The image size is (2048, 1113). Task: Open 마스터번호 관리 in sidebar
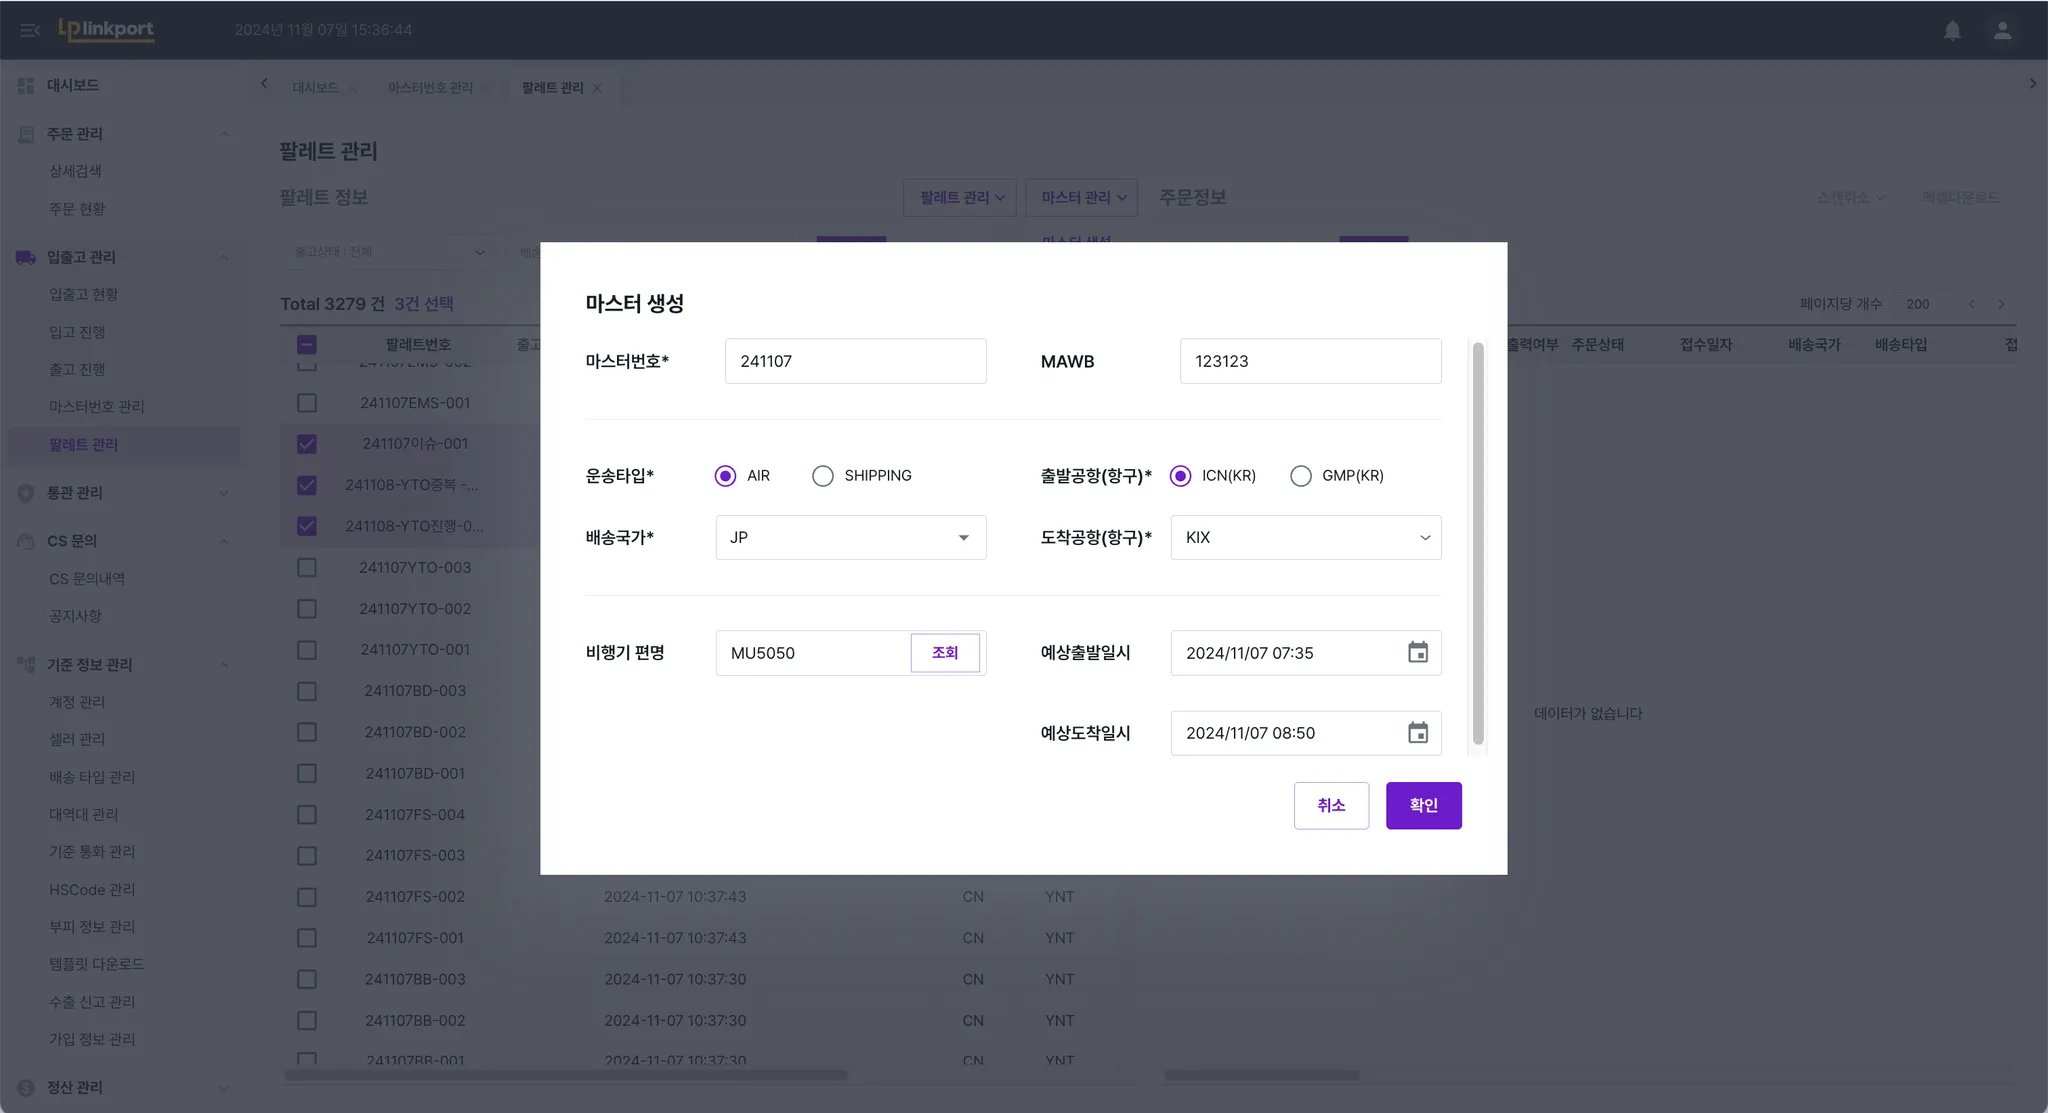[96, 407]
